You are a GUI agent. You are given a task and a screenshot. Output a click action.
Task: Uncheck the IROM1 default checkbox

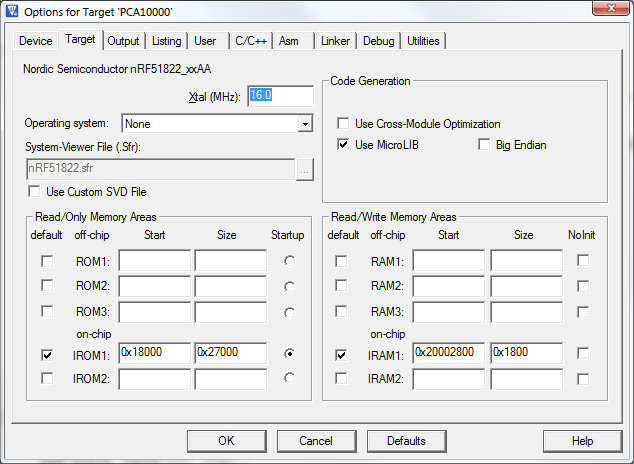point(47,355)
